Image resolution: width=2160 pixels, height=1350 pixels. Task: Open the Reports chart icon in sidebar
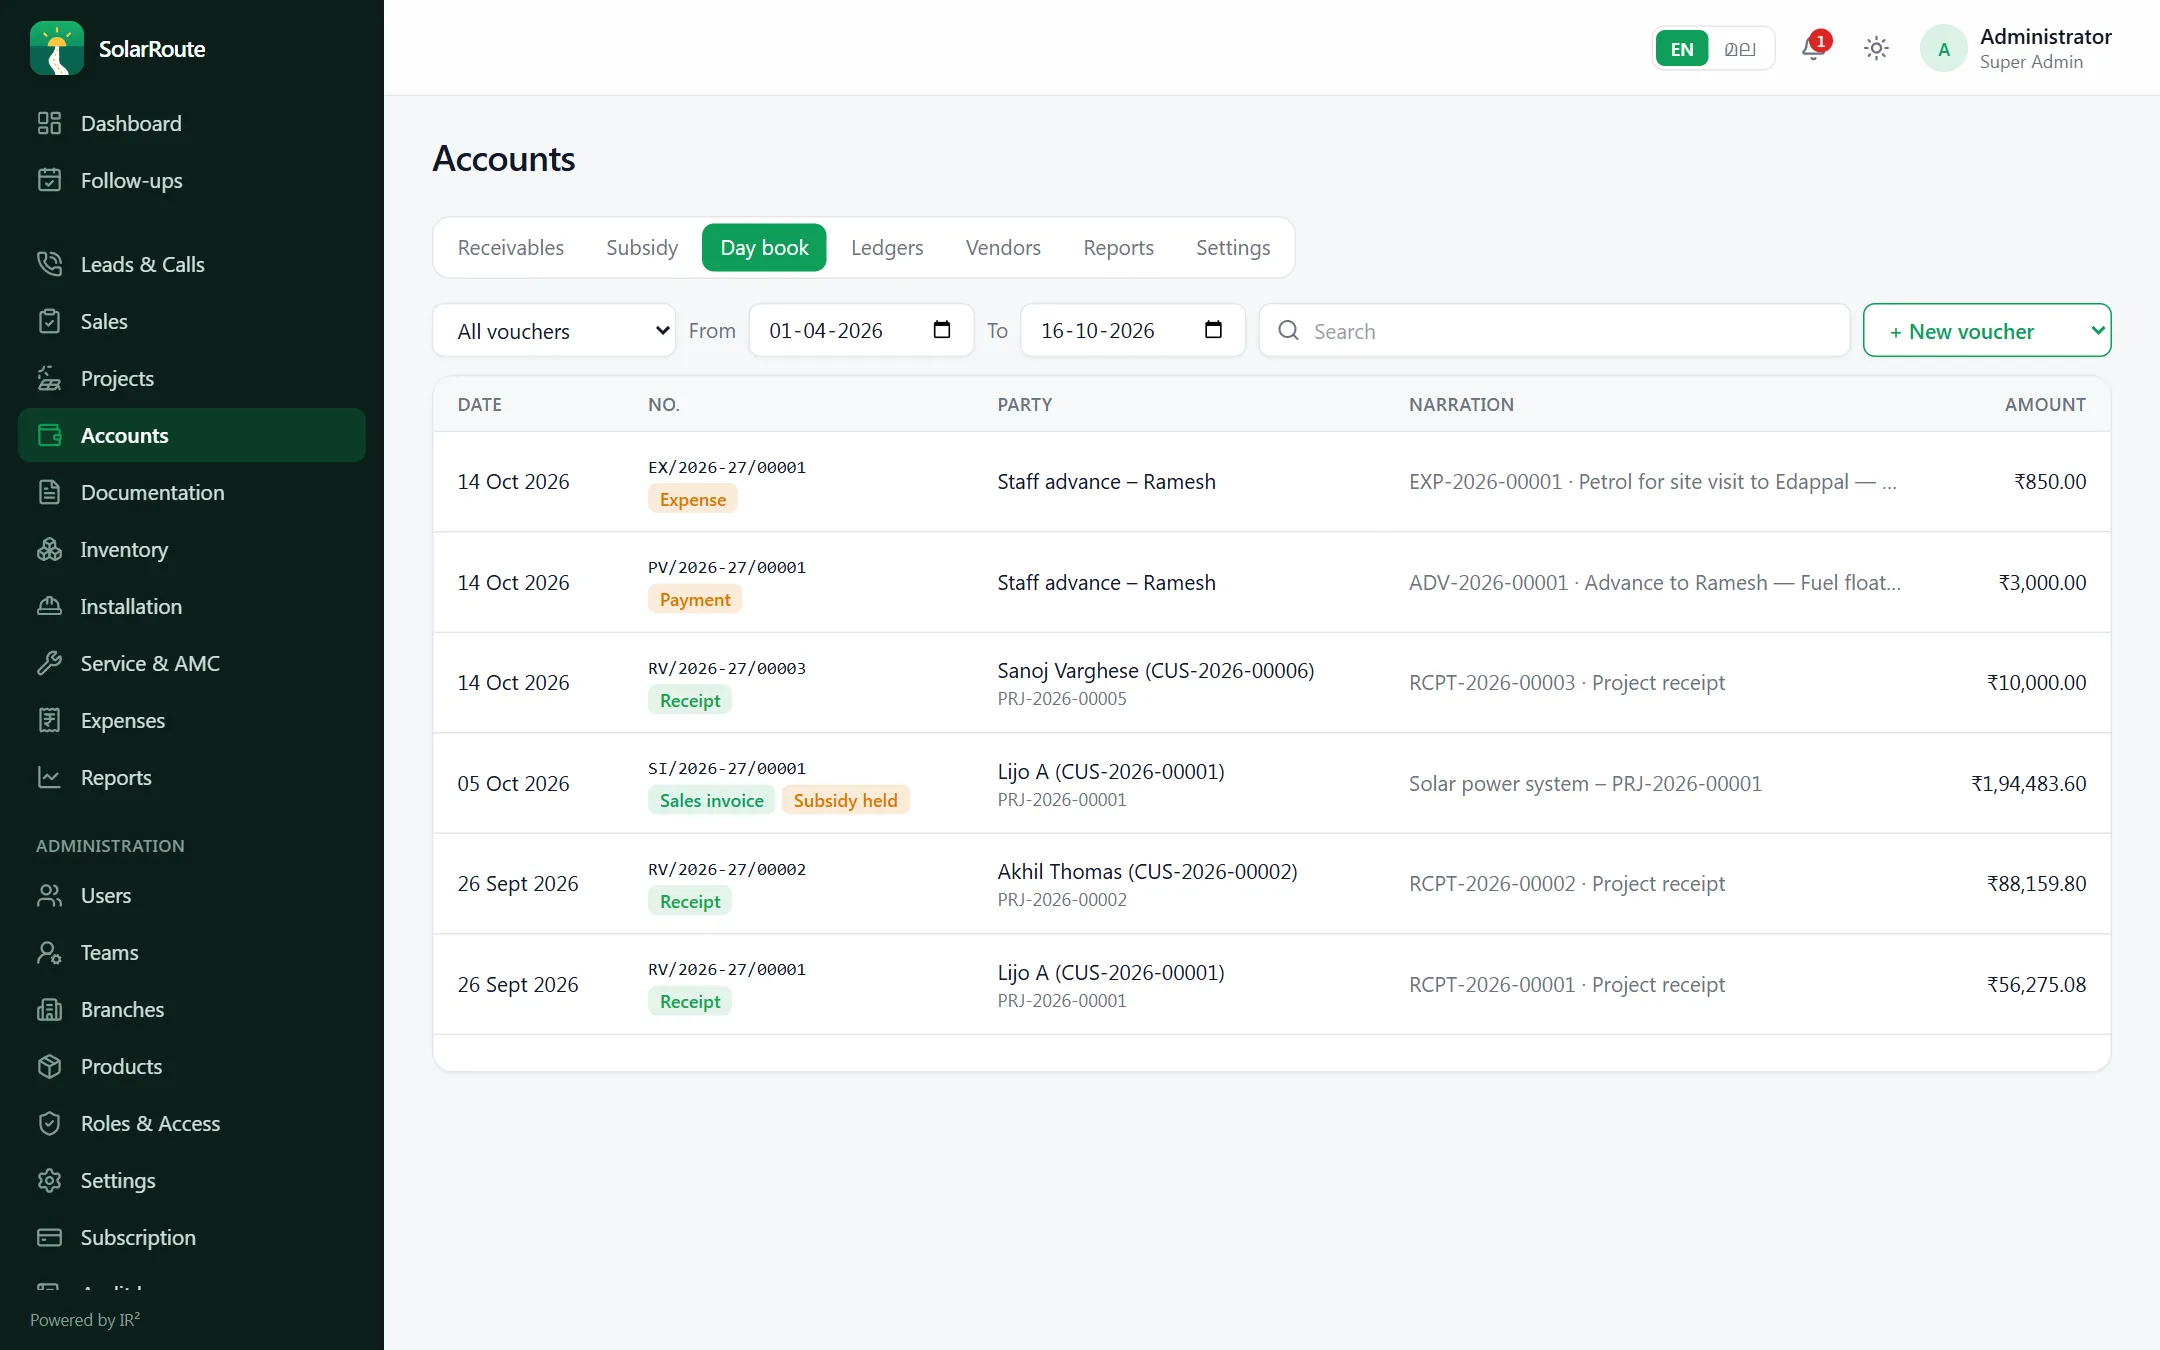tap(49, 777)
